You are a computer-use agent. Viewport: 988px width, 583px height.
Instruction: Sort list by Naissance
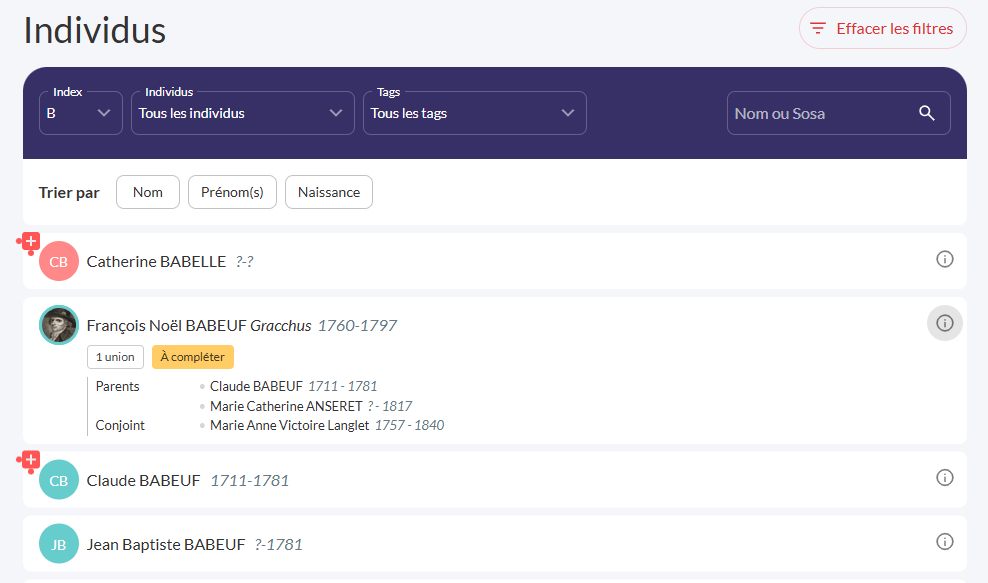[x=329, y=192]
